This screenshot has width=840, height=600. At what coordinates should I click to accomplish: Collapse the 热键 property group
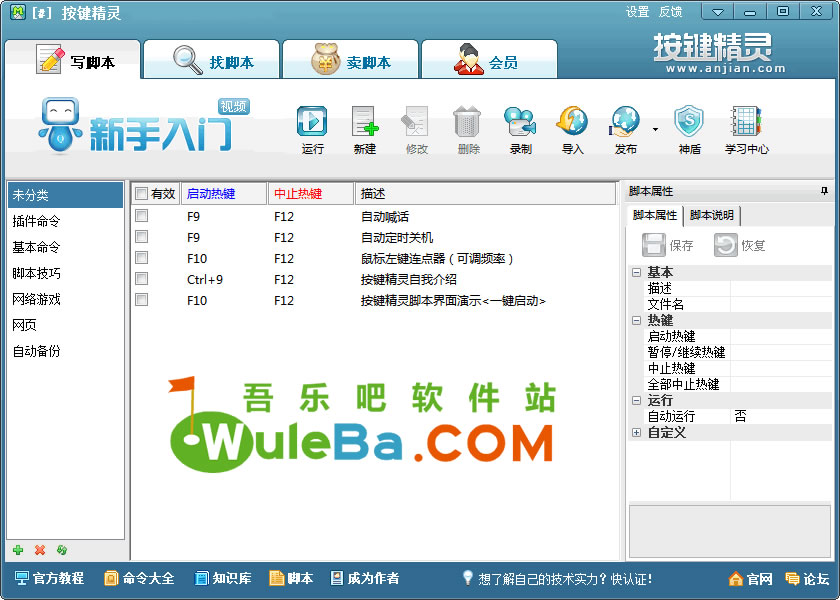636,320
